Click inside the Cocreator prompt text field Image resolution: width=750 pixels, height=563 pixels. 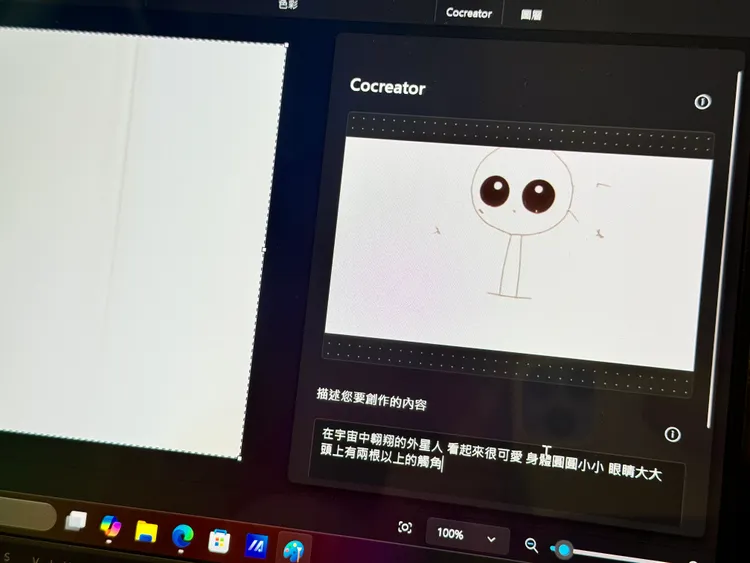pyautogui.click(x=497, y=471)
